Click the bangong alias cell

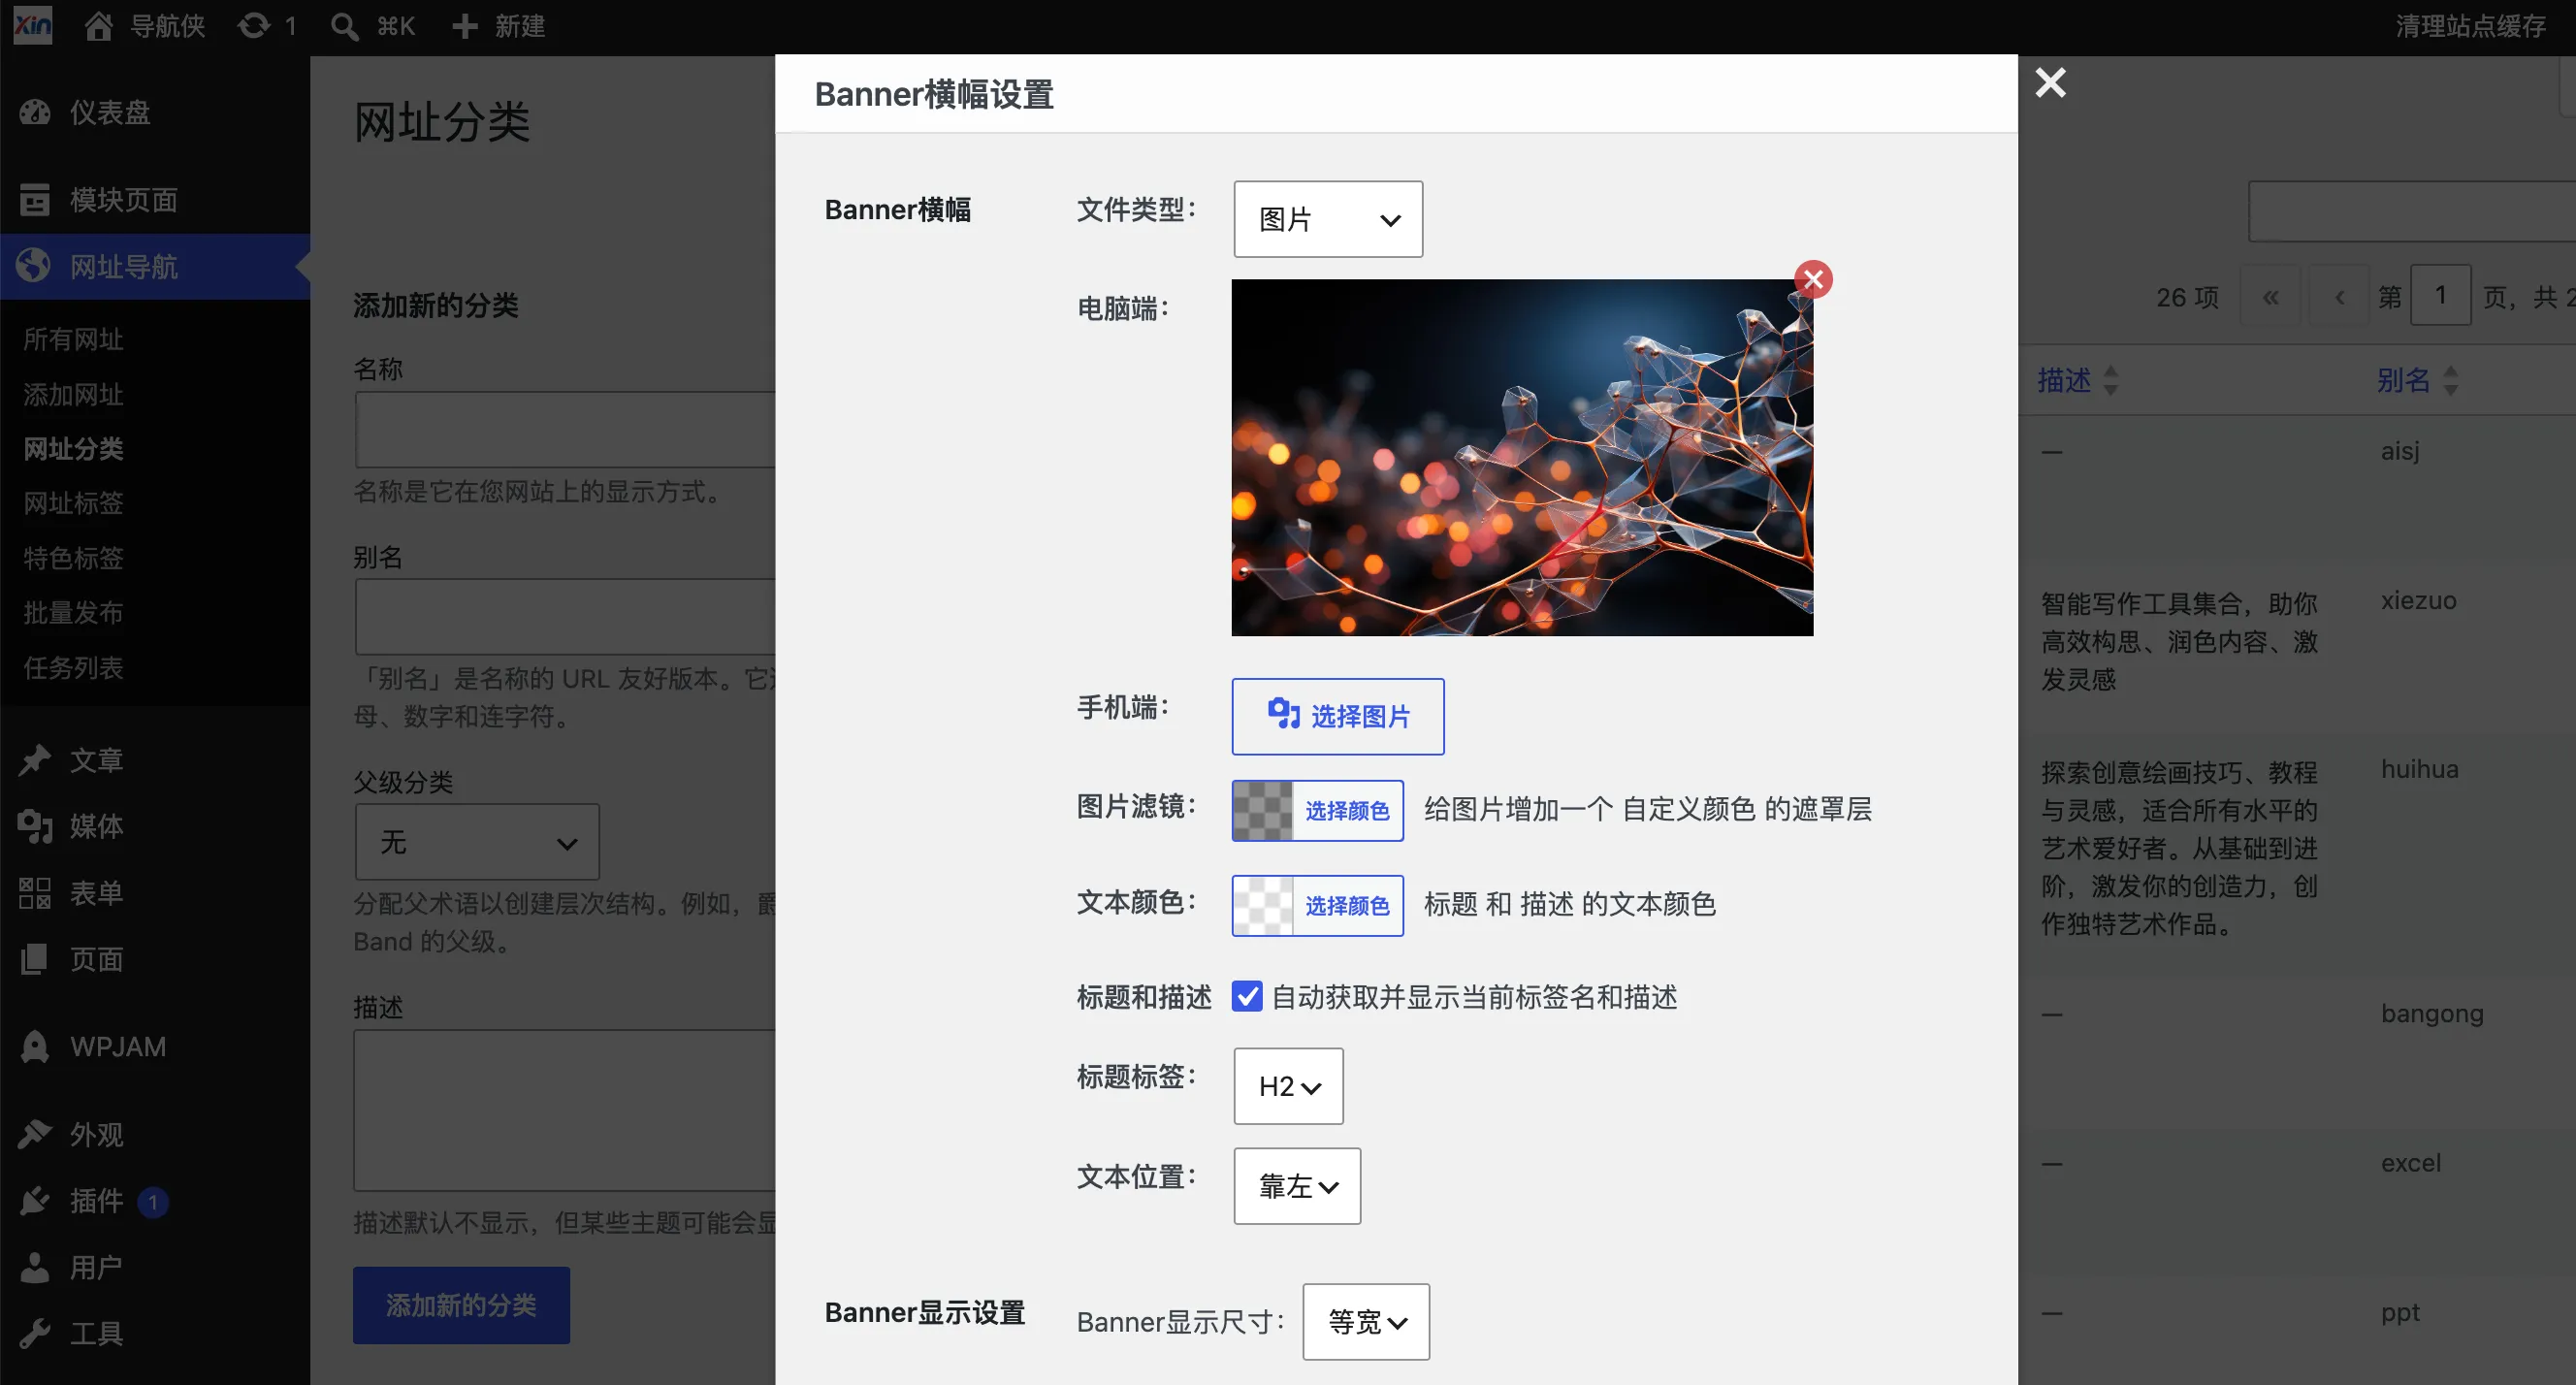click(2432, 1013)
